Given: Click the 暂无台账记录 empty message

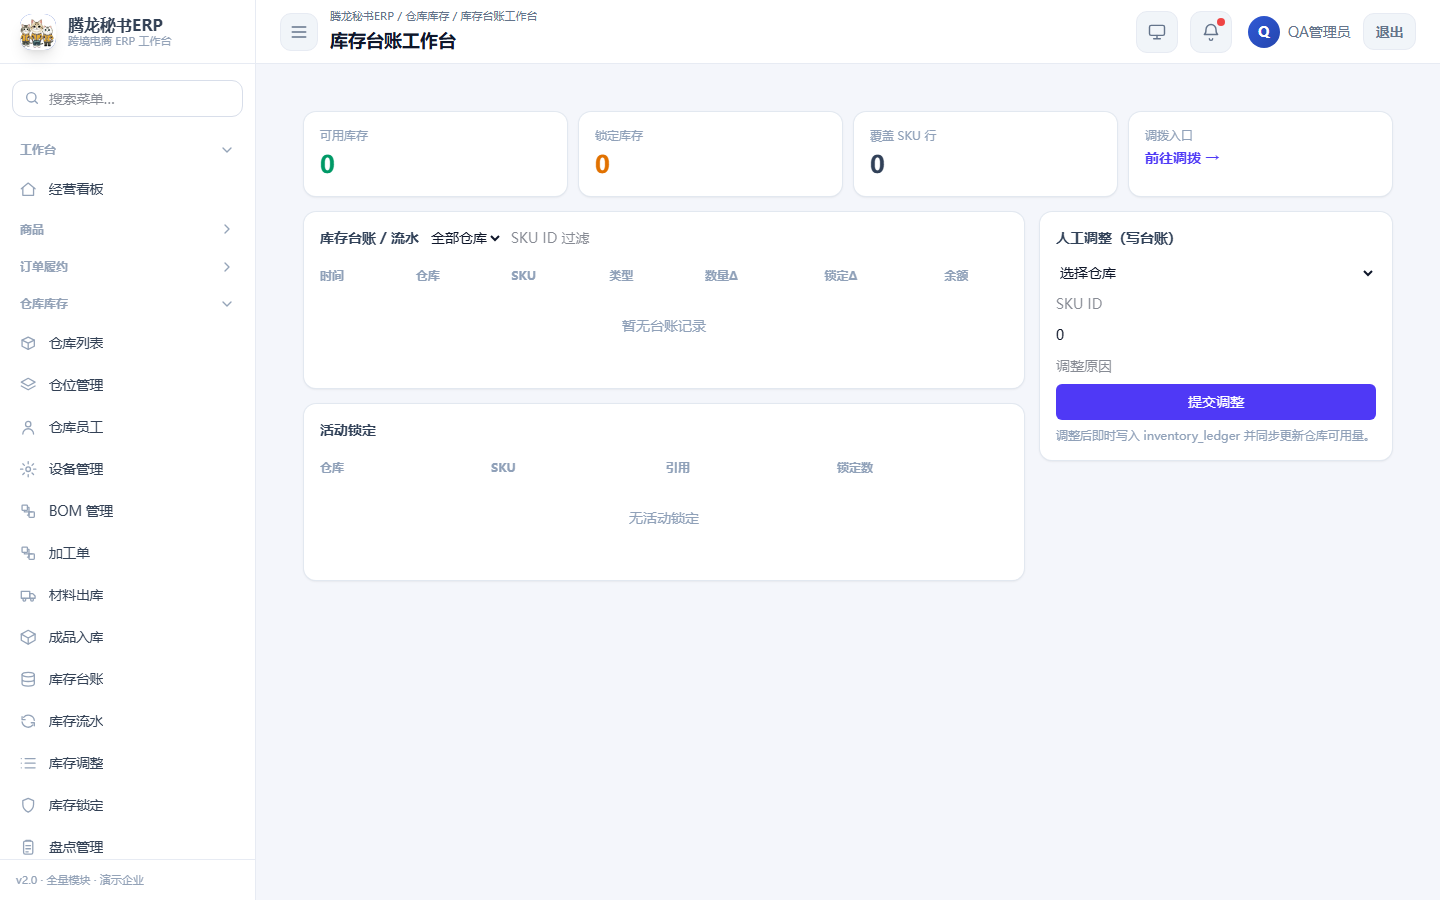Looking at the screenshot, I should (x=664, y=326).
